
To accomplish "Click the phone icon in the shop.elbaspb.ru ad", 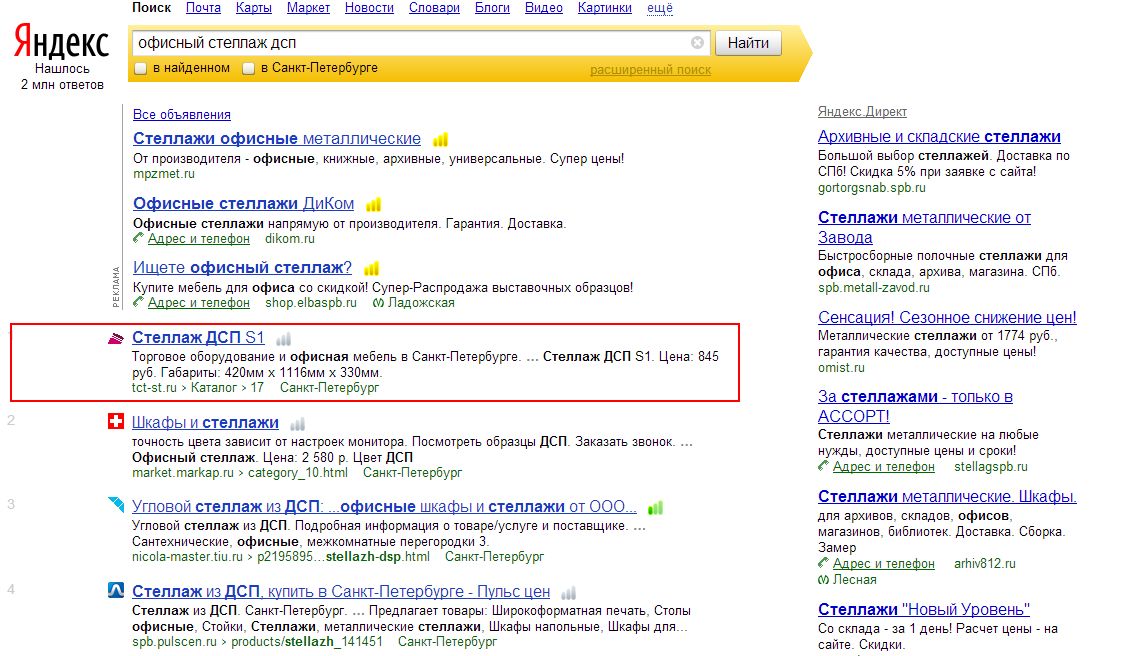I will (139, 302).
